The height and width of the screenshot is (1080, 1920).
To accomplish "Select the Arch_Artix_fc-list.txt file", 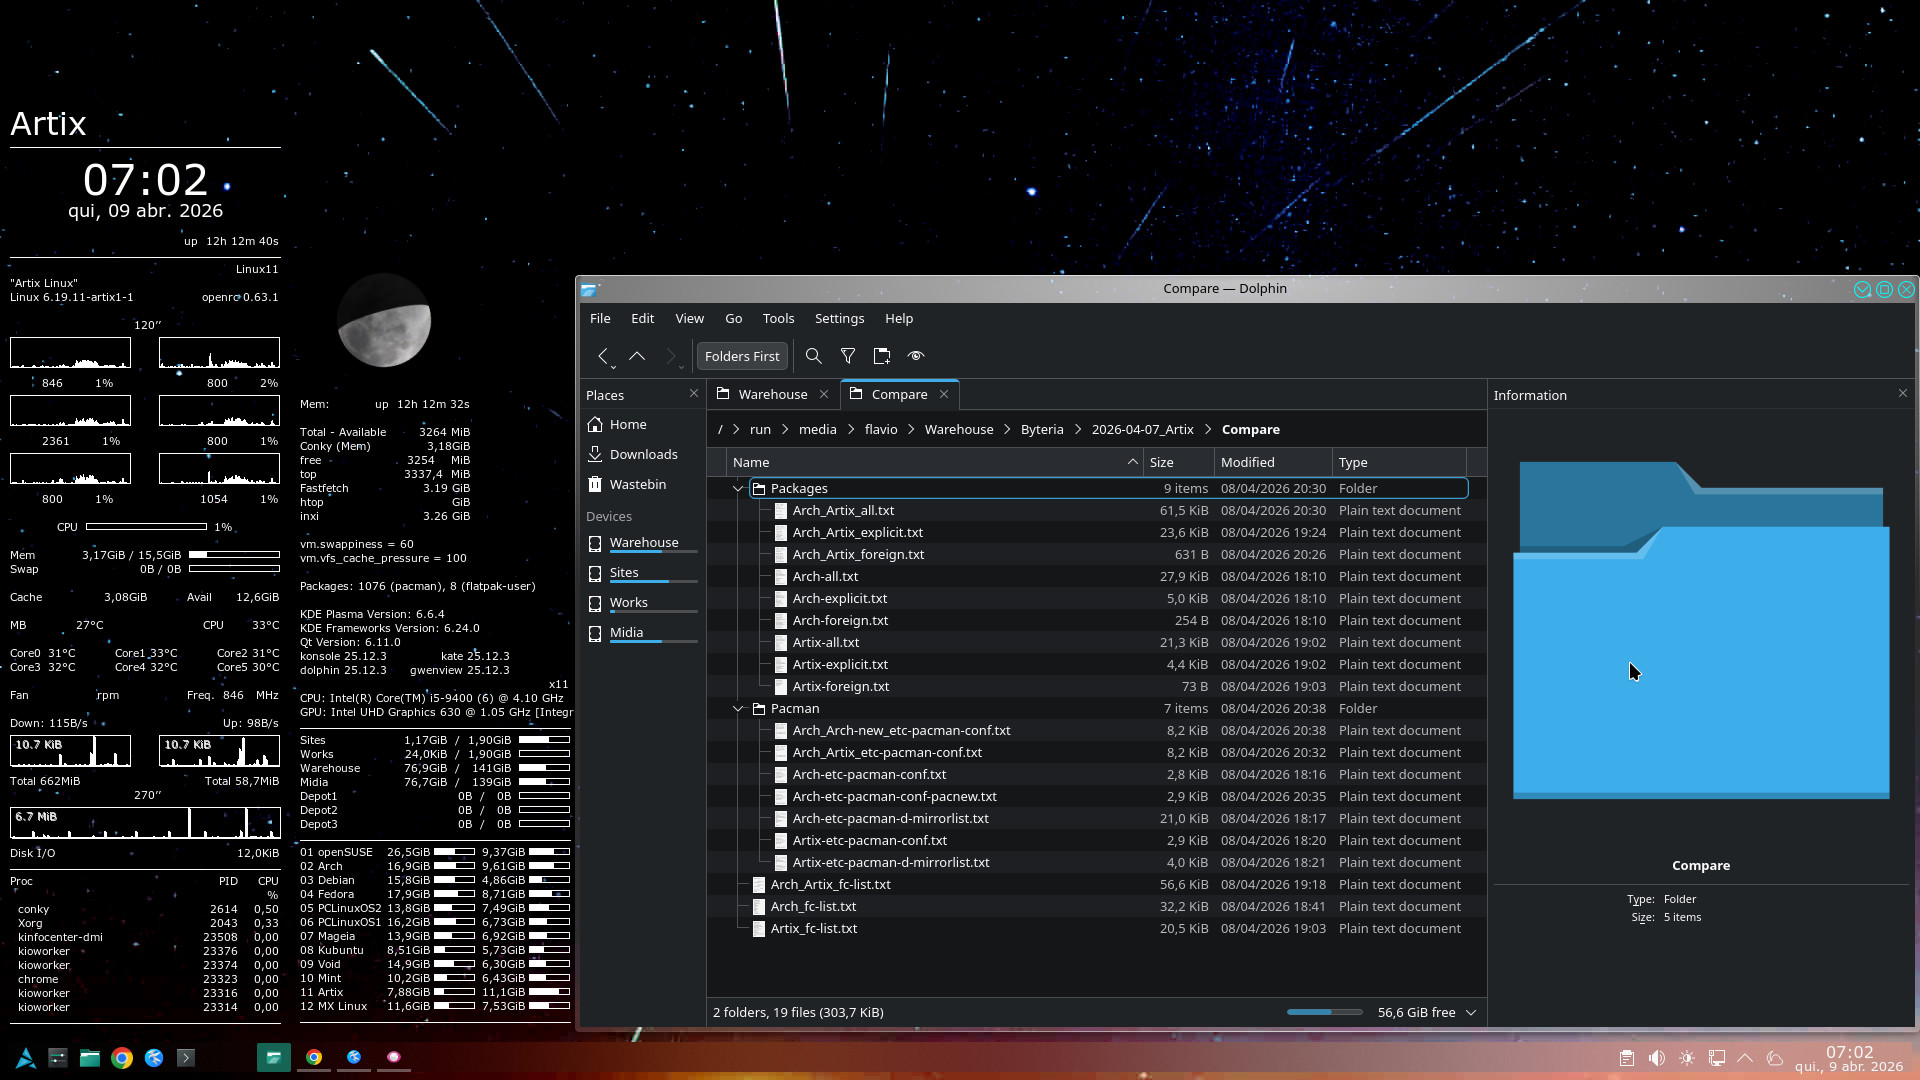I will 830,885.
